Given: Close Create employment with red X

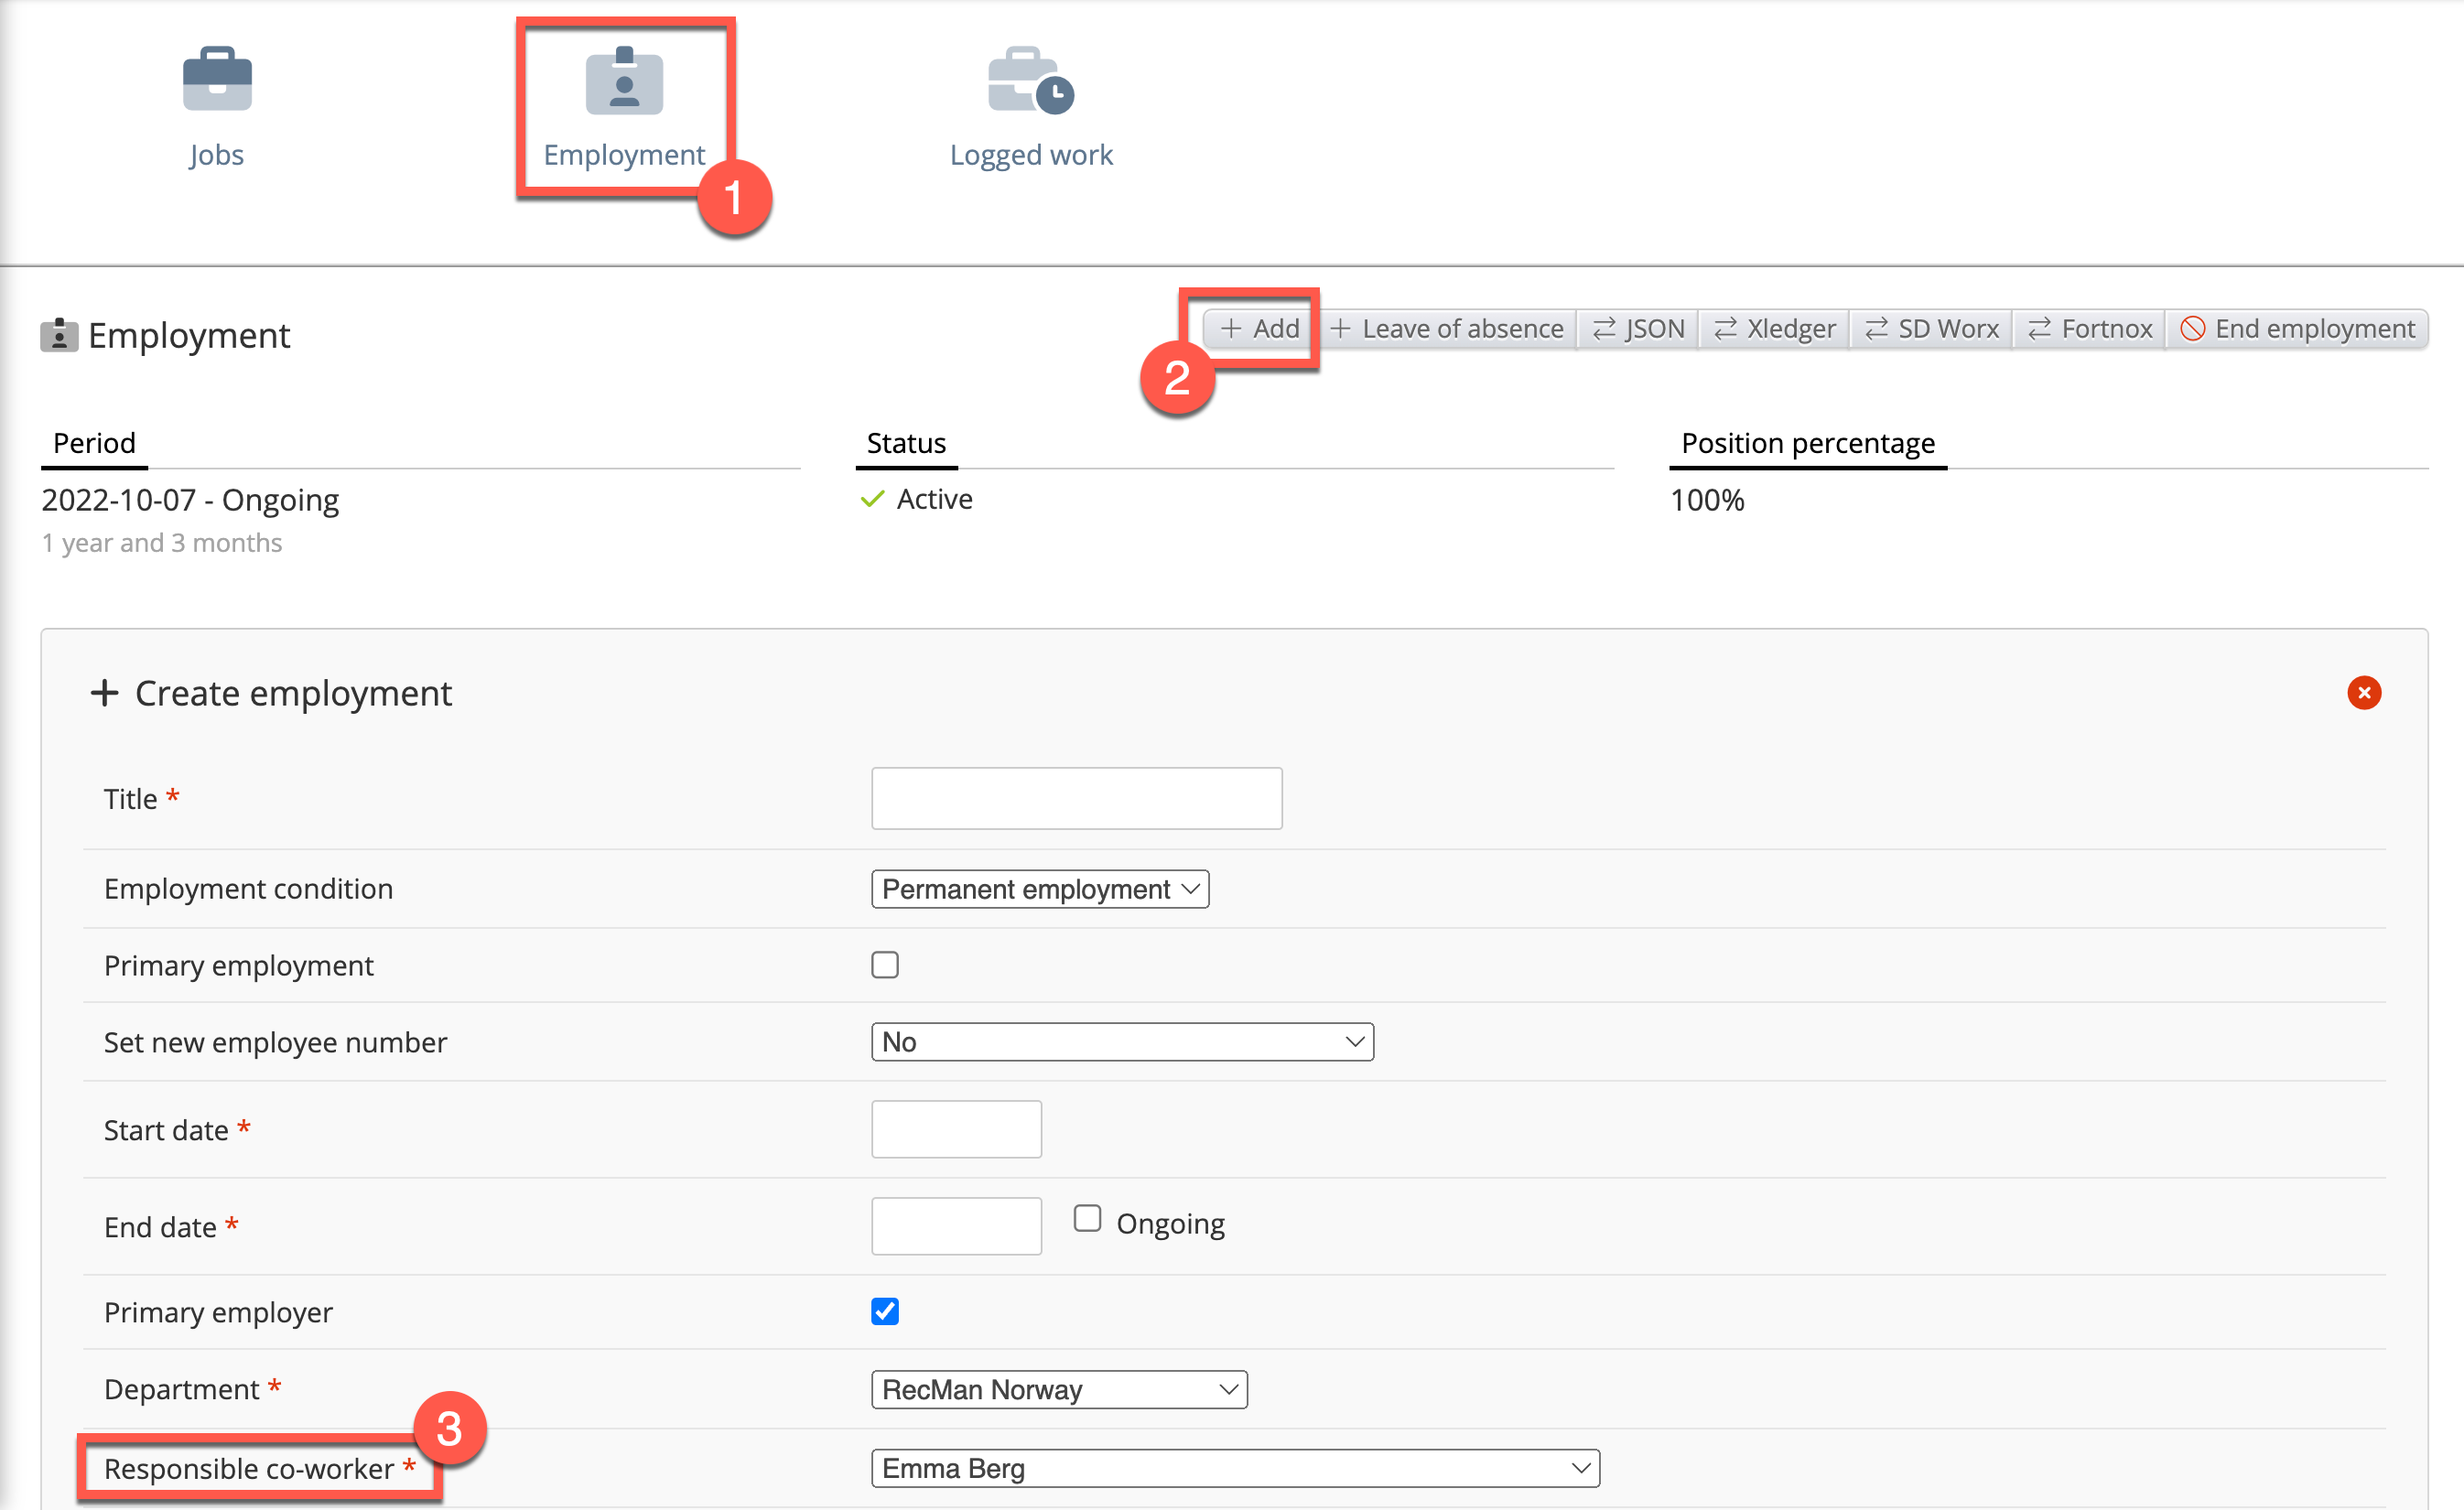Looking at the screenshot, I should (x=2363, y=692).
